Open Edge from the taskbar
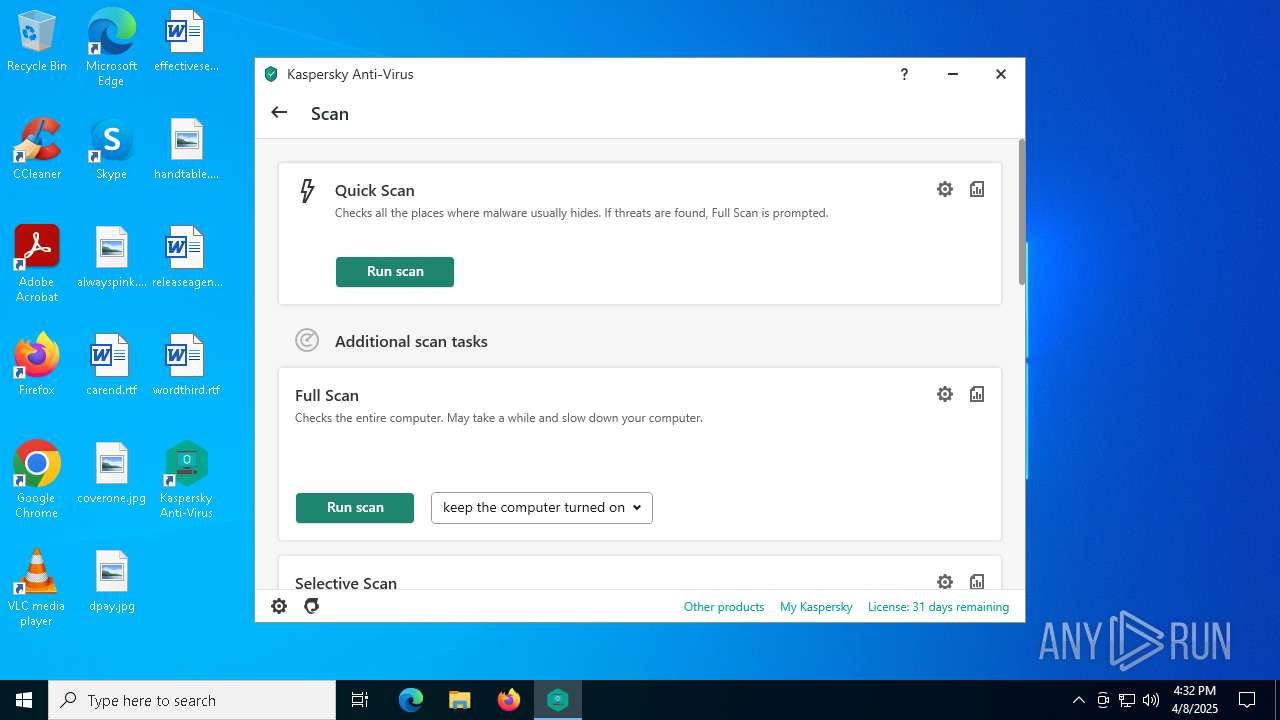 411,700
